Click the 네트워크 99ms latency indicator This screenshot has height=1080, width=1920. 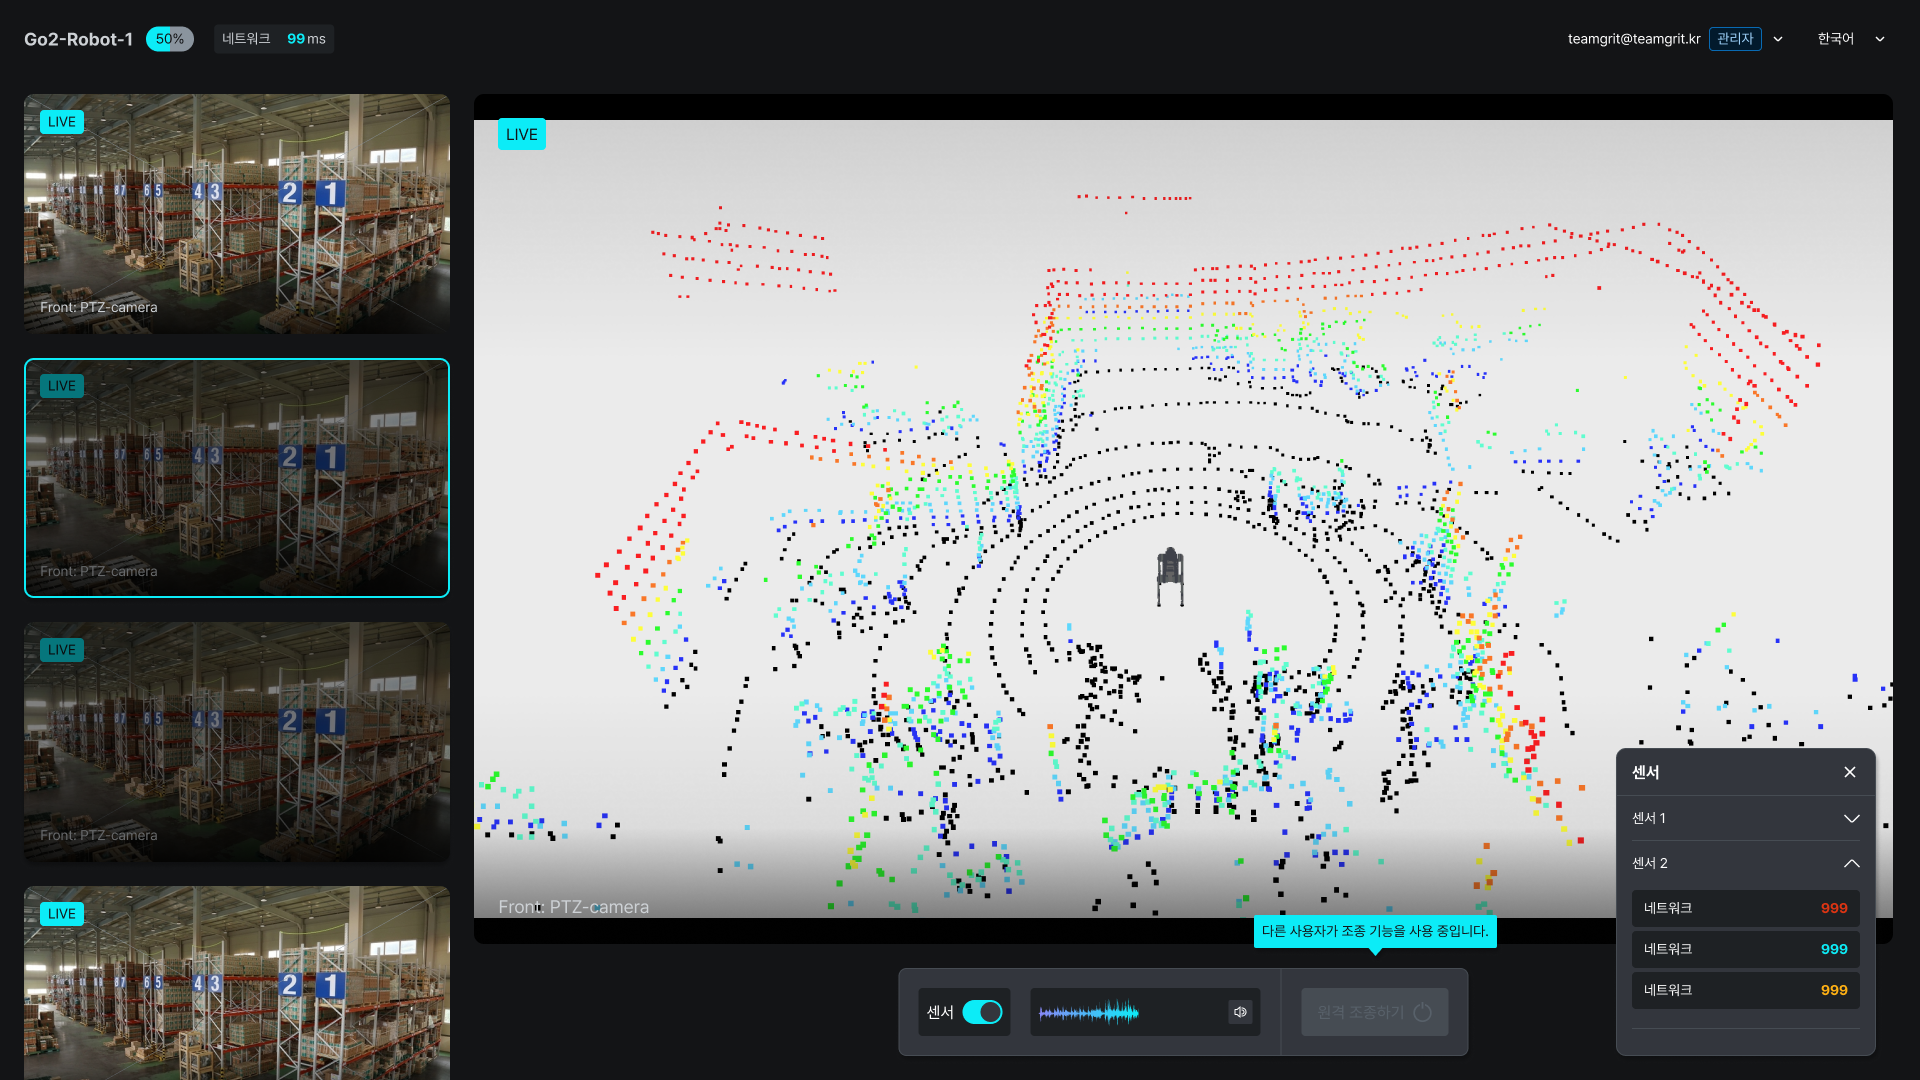point(273,39)
